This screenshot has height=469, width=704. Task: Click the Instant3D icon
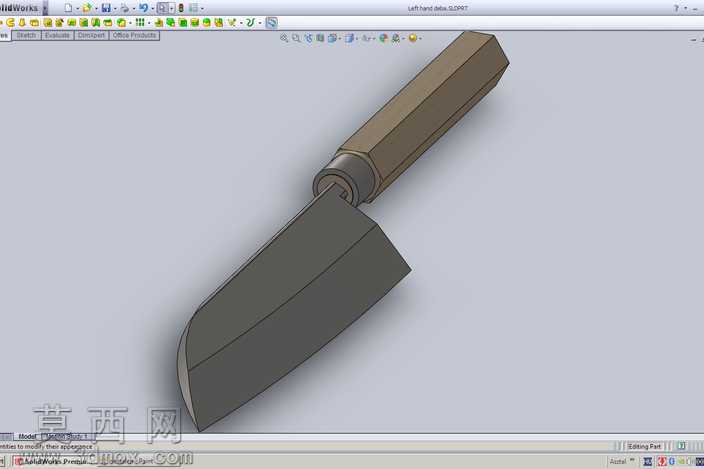(272, 22)
